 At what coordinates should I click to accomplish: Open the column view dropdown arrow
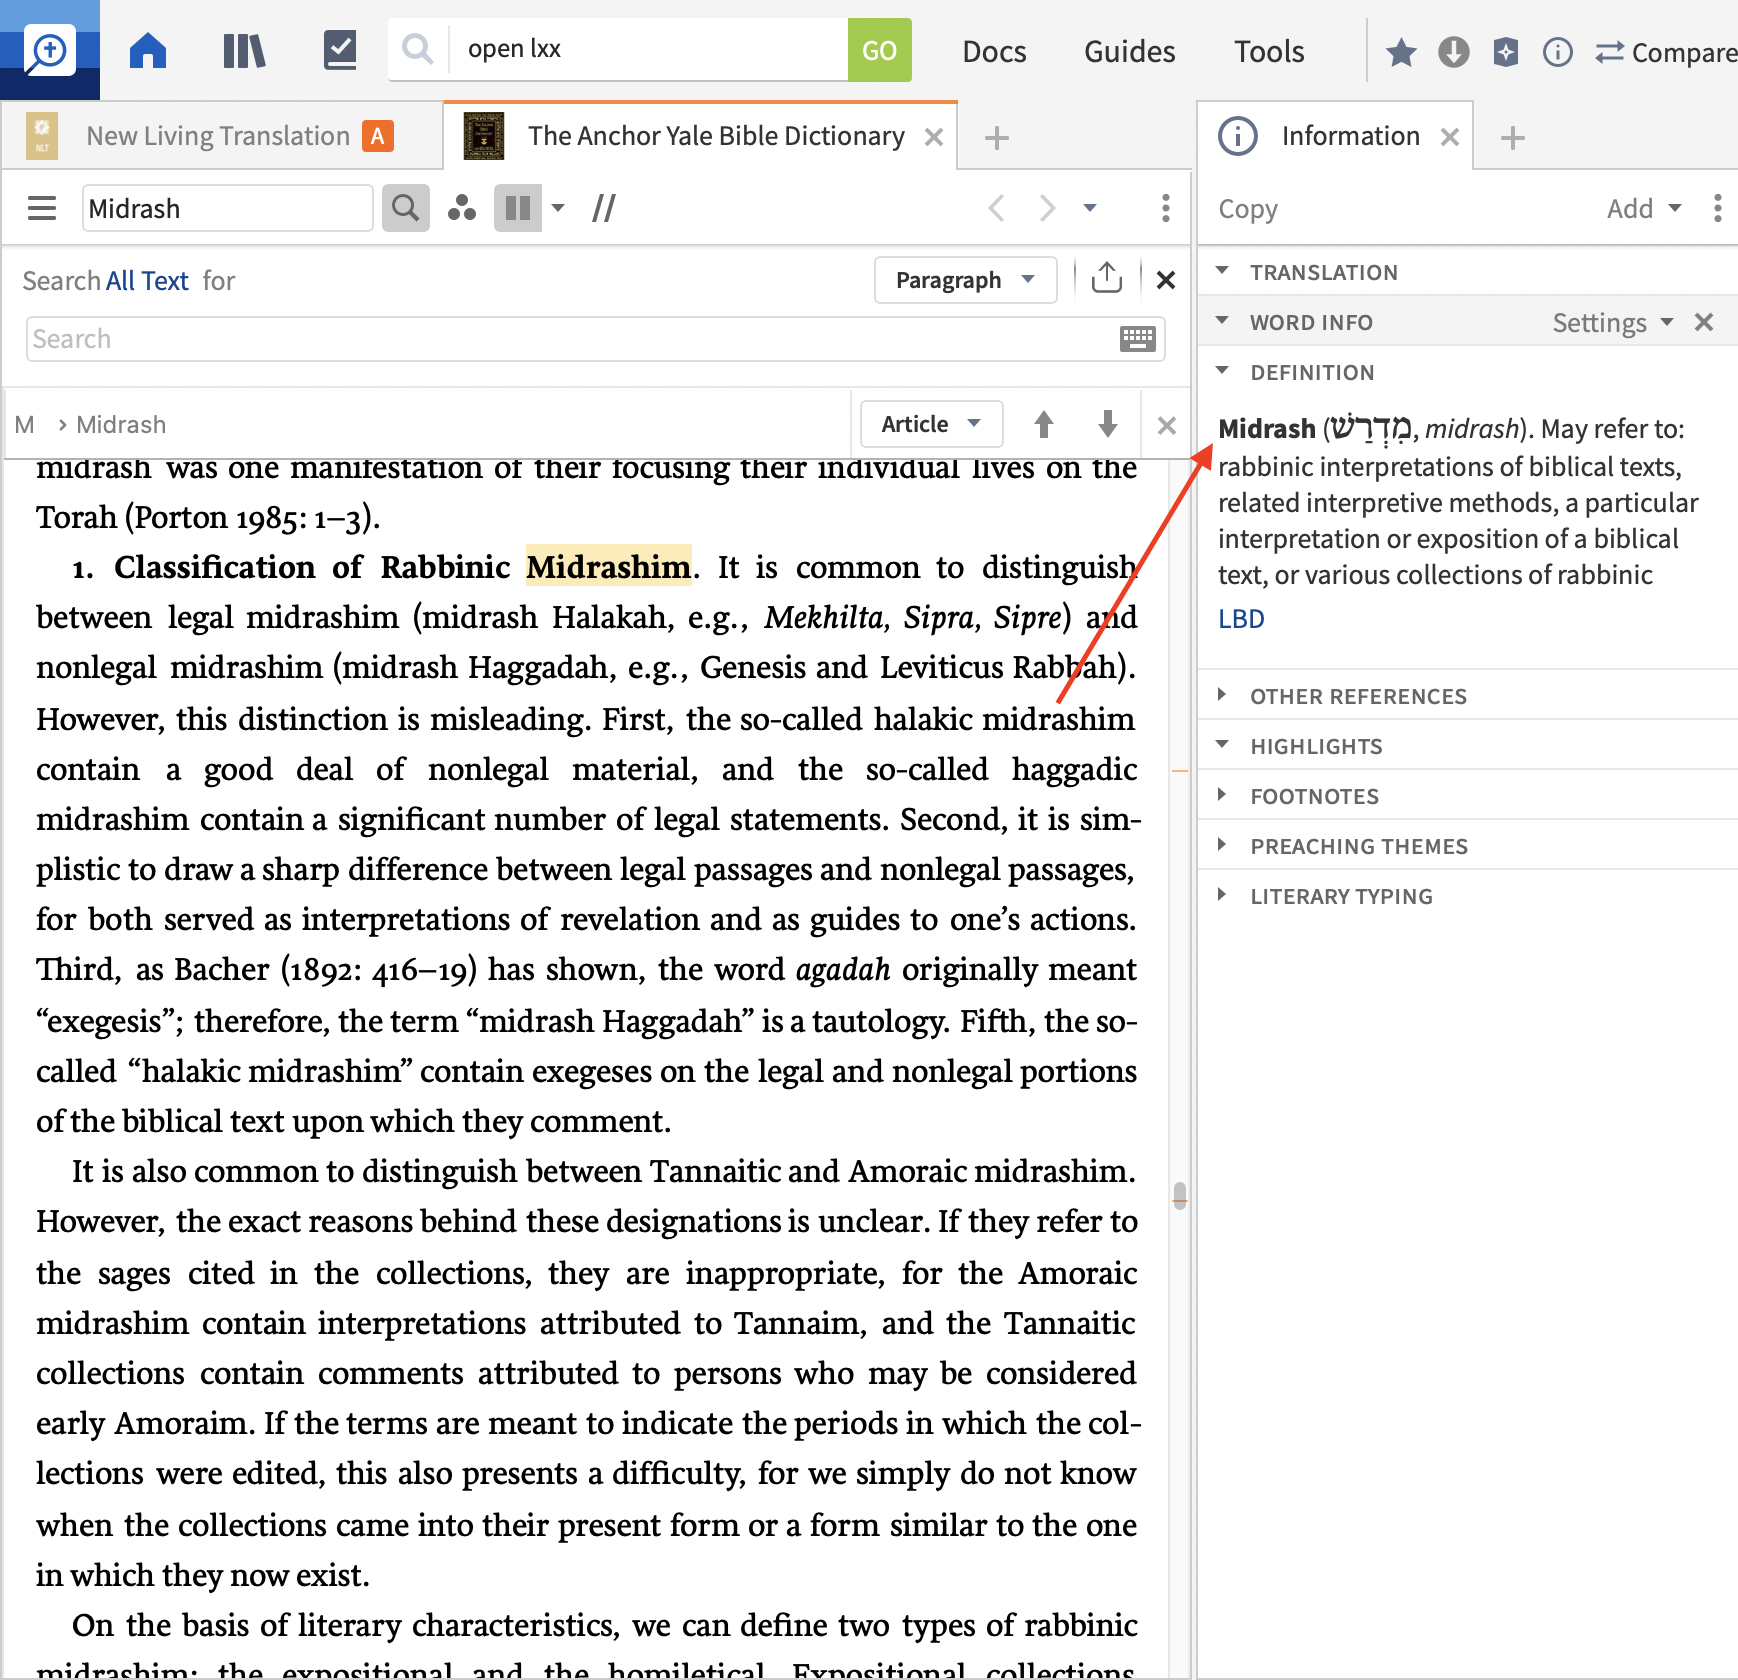(558, 208)
